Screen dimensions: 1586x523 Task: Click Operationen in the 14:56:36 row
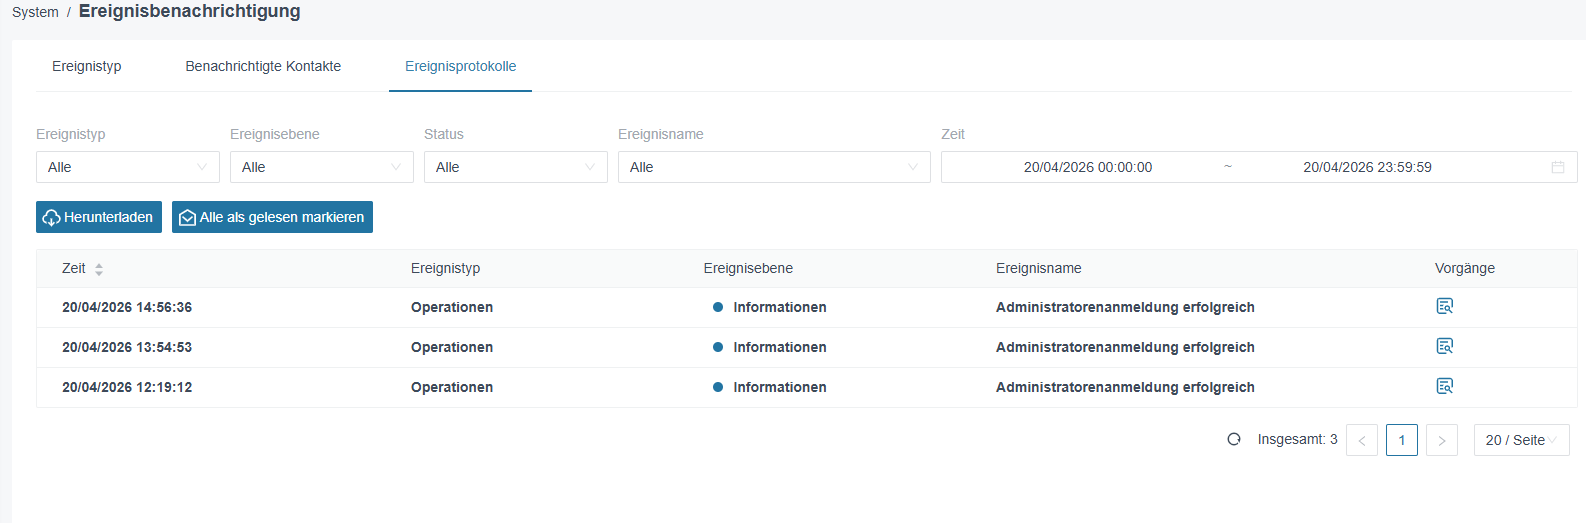[x=452, y=307]
